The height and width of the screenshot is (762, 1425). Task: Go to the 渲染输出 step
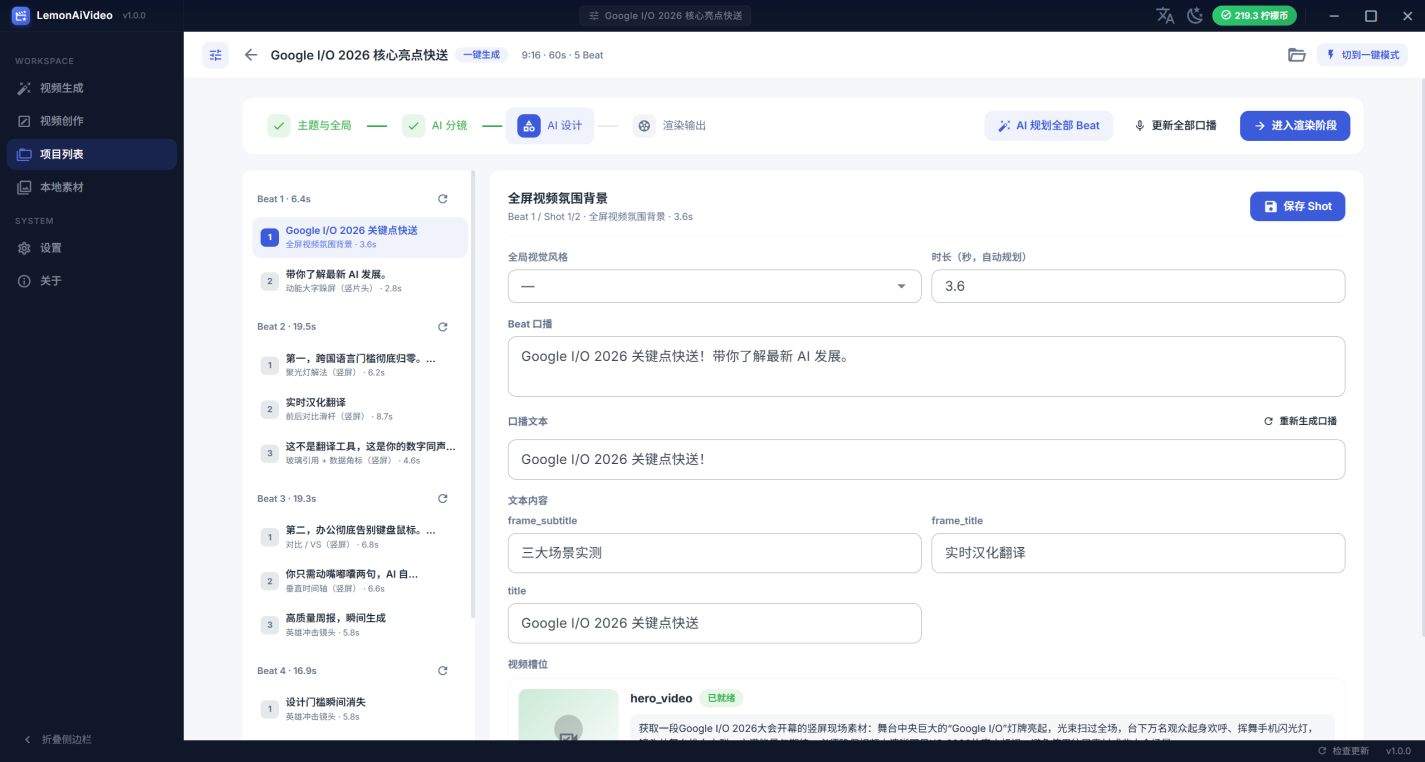click(670, 126)
